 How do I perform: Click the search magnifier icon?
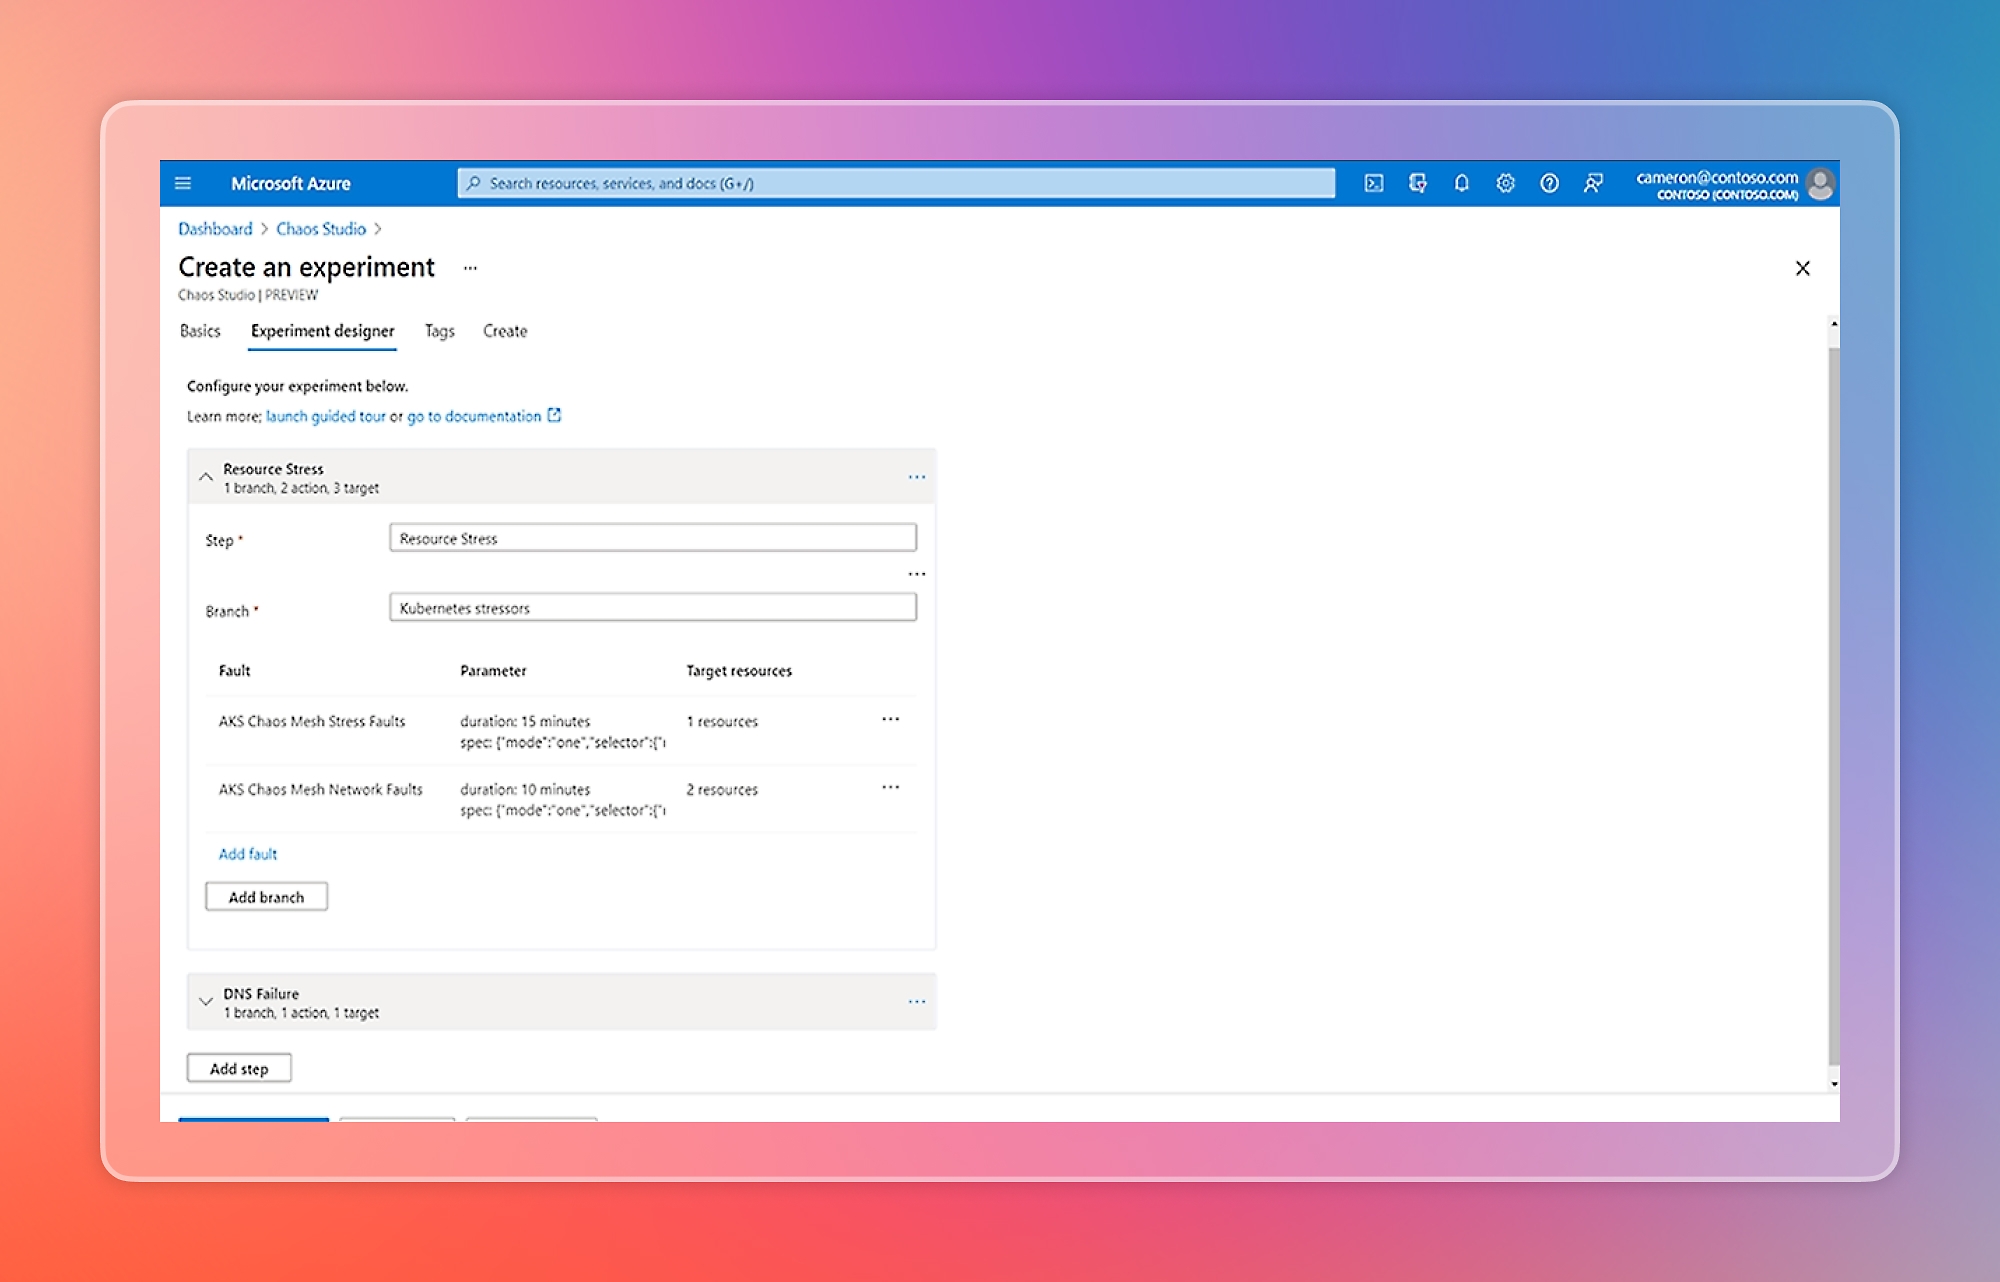tap(474, 183)
